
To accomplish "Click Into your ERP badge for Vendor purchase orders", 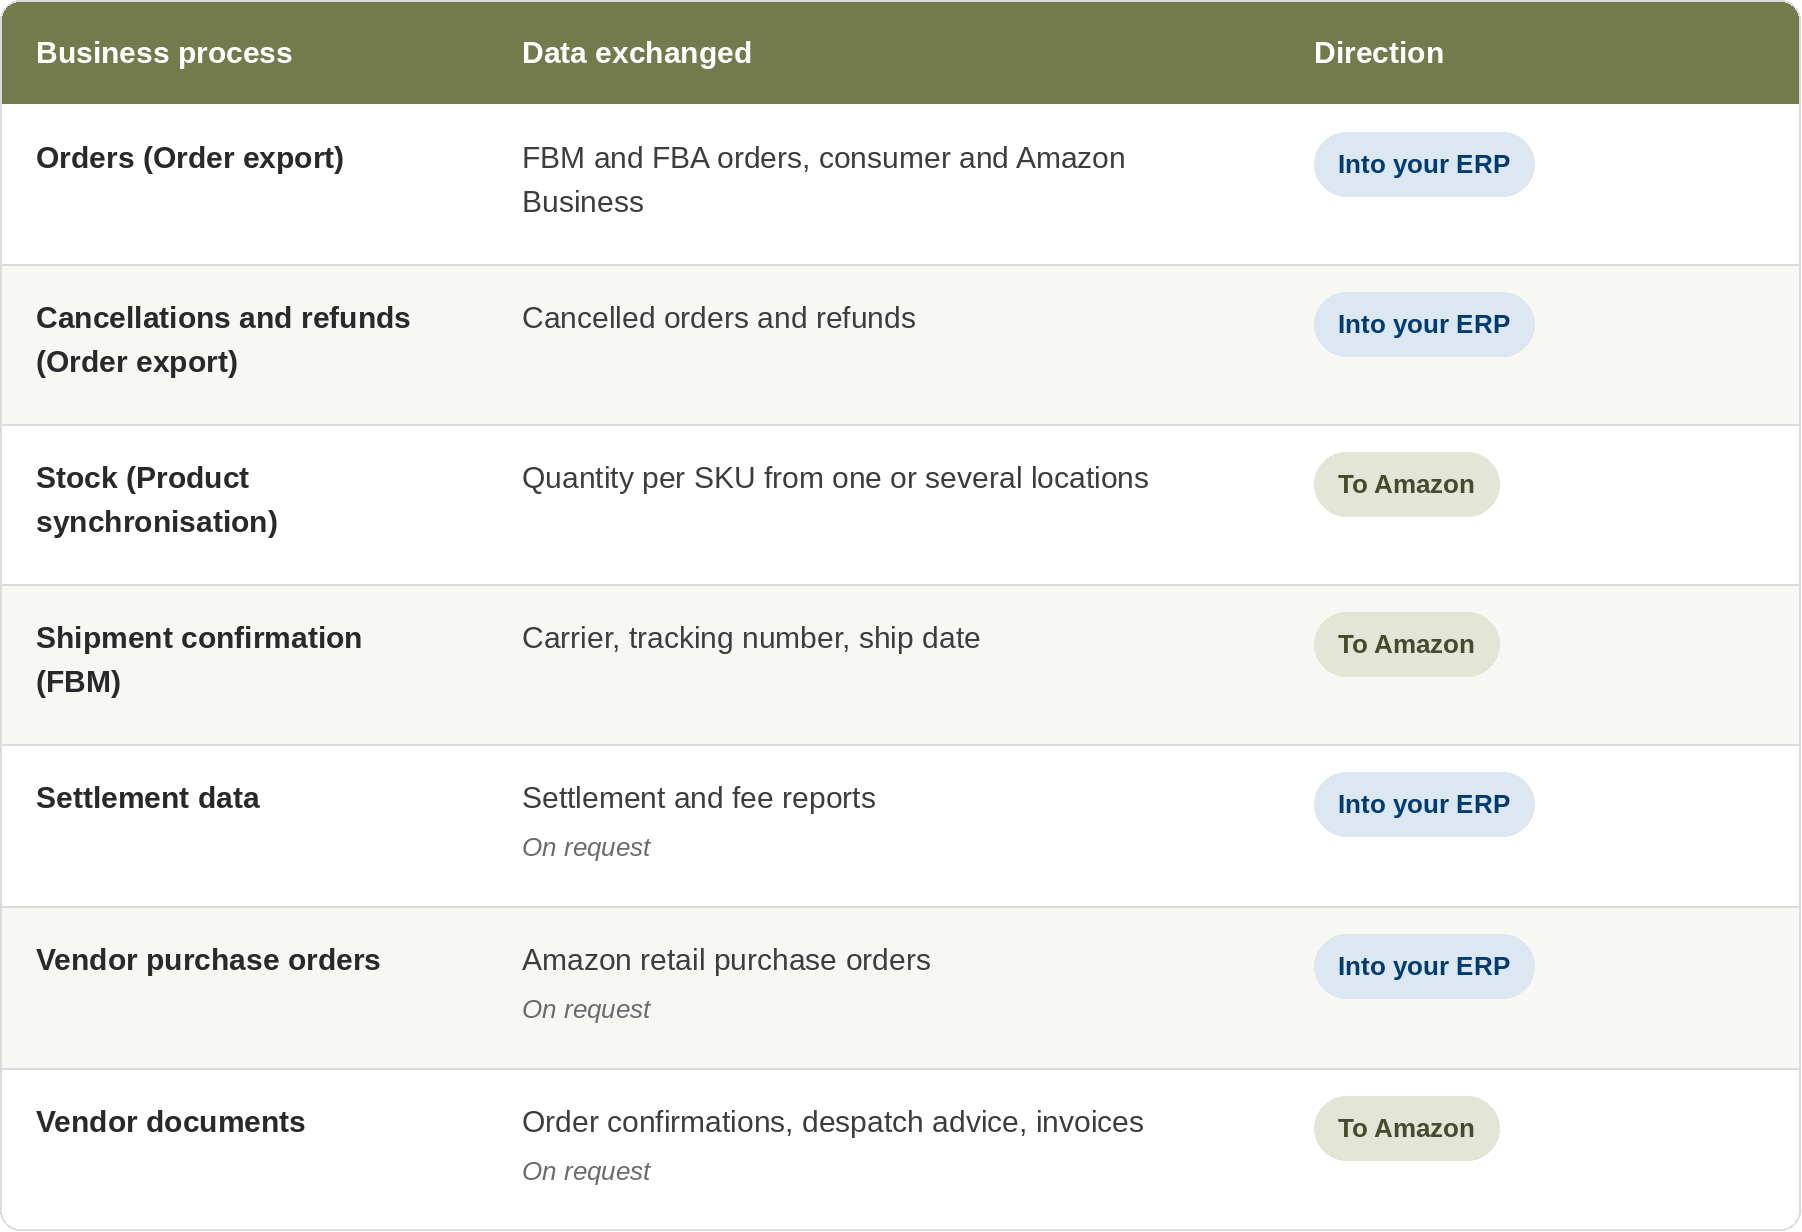I will click(x=1424, y=967).
